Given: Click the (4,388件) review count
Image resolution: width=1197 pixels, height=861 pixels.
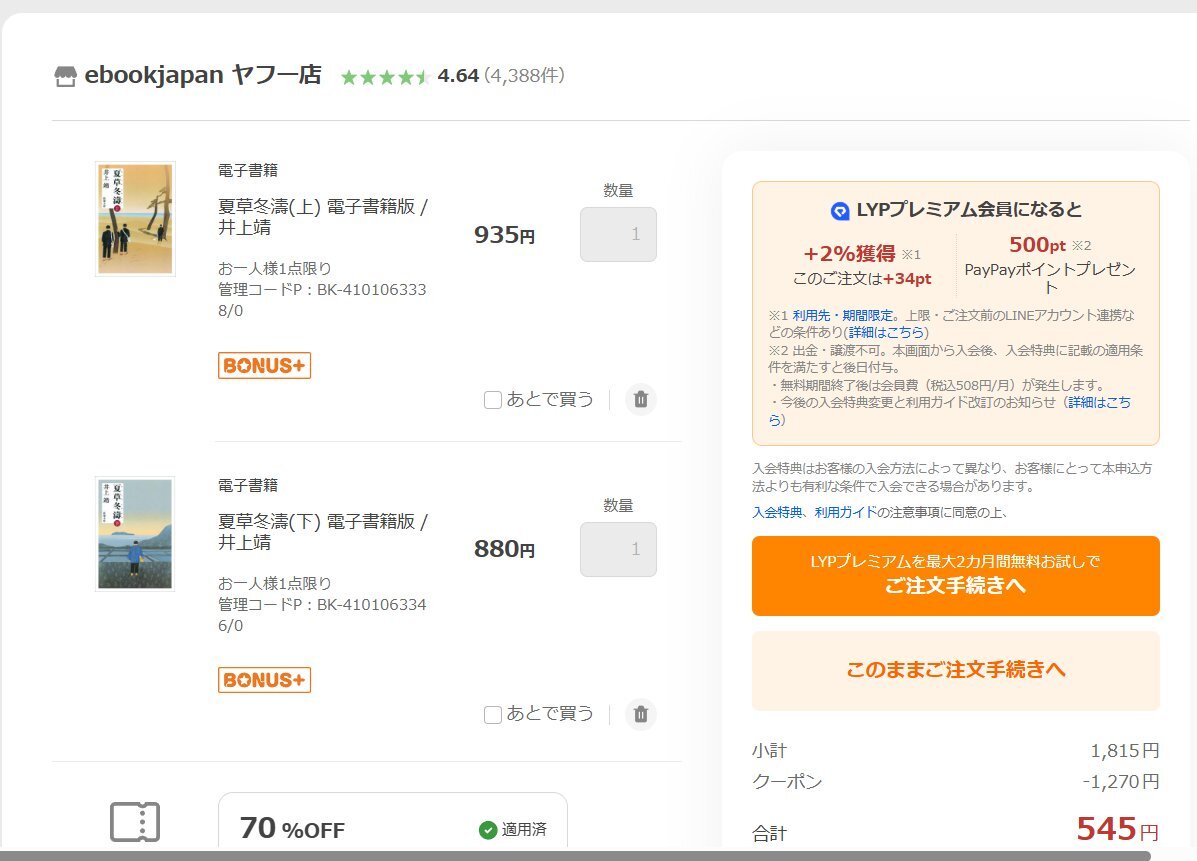Looking at the screenshot, I should click(x=524, y=76).
